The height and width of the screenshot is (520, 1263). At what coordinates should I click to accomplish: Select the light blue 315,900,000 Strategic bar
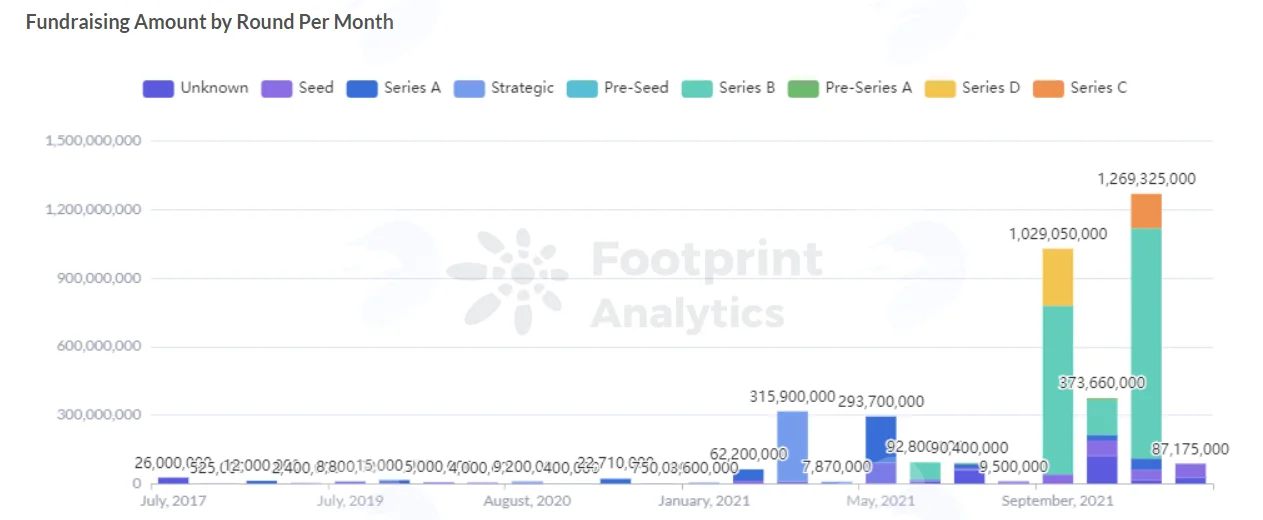(793, 447)
